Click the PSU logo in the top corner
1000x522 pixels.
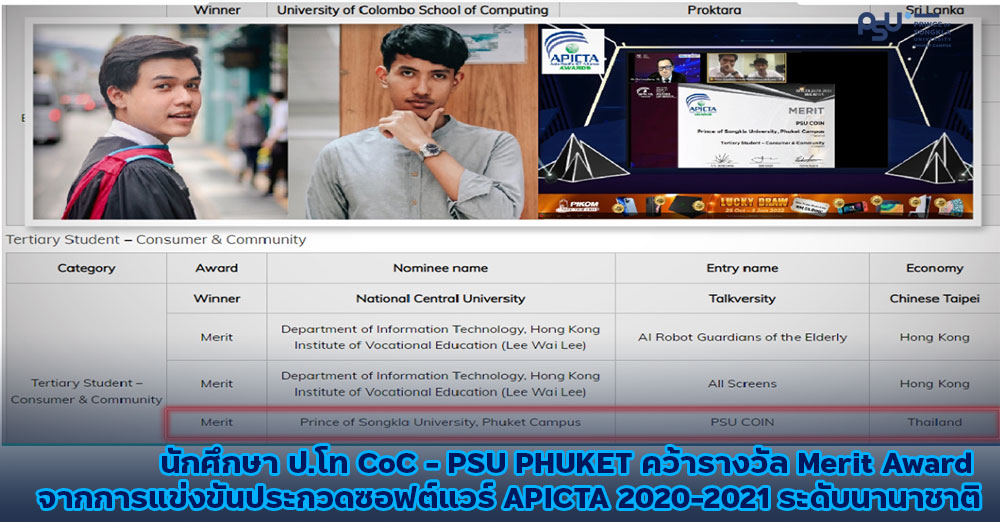[x=904, y=27]
